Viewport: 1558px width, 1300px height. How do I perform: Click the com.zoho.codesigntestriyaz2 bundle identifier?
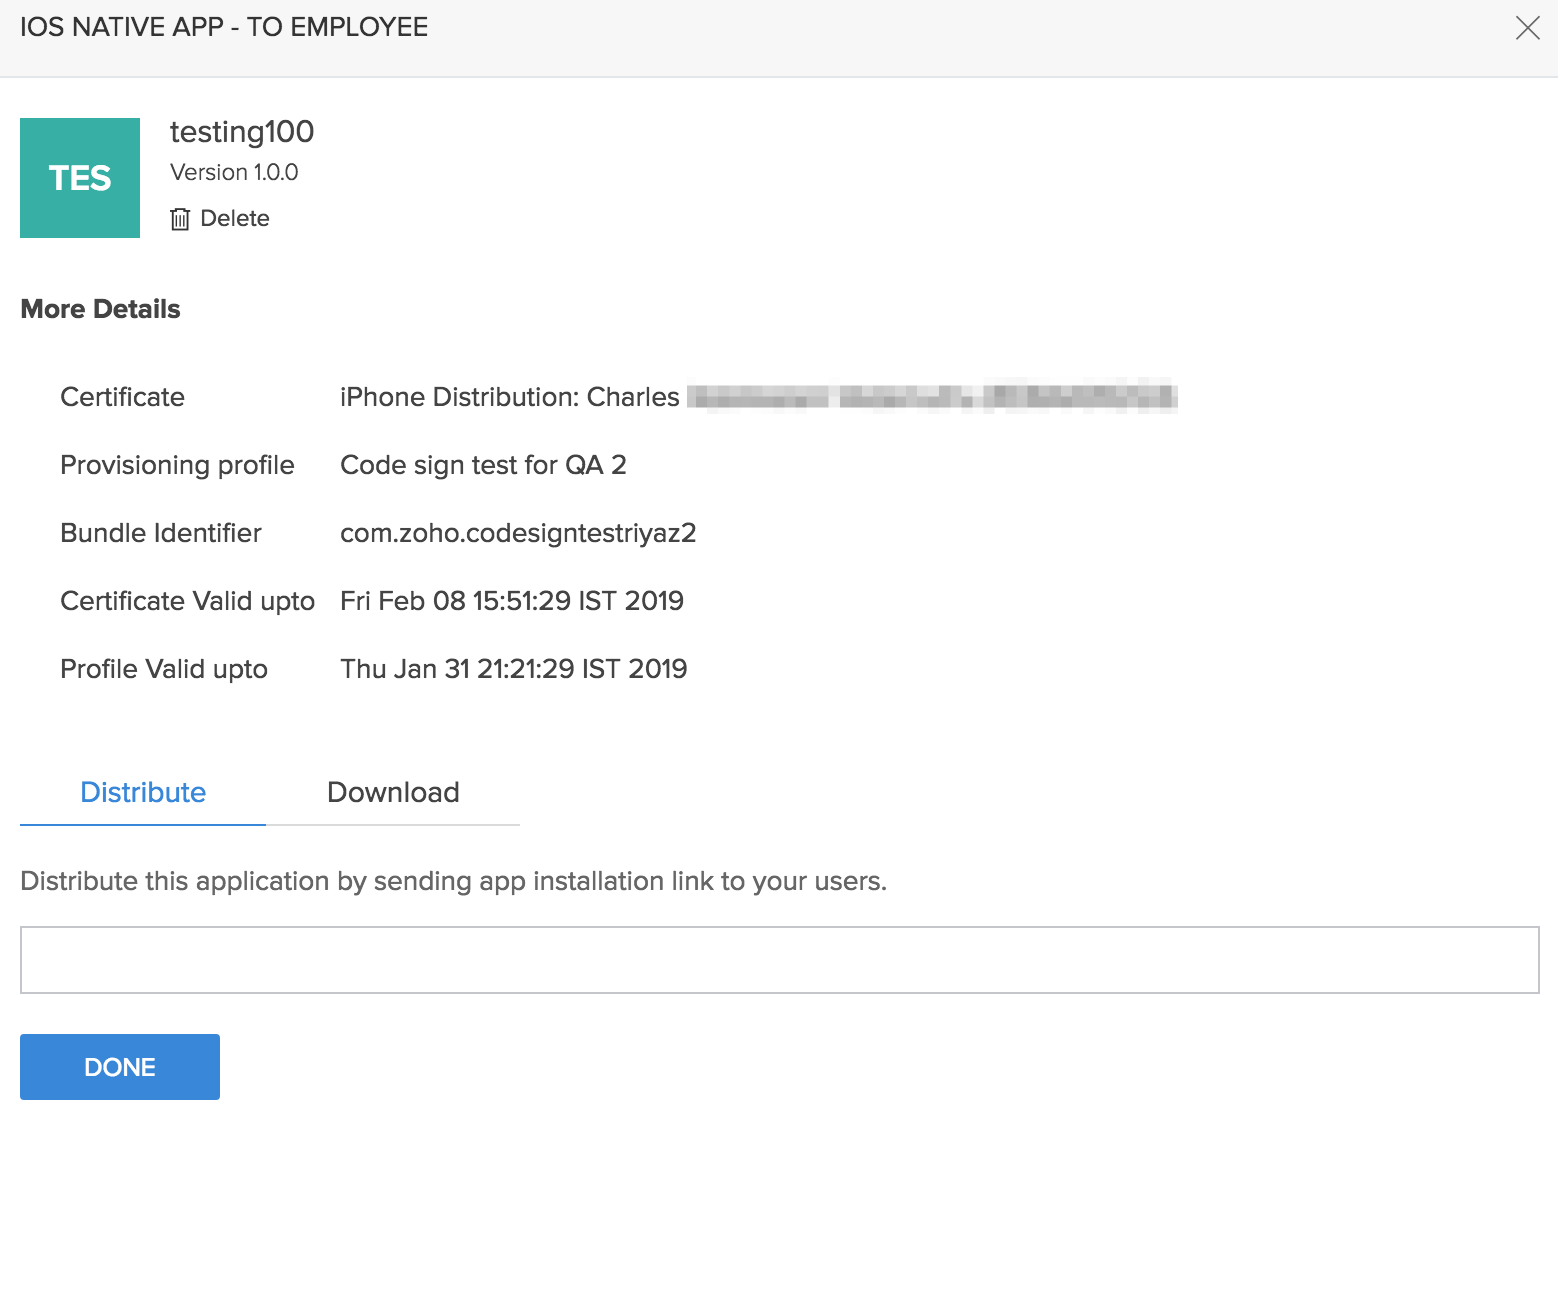tap(518, 534)
